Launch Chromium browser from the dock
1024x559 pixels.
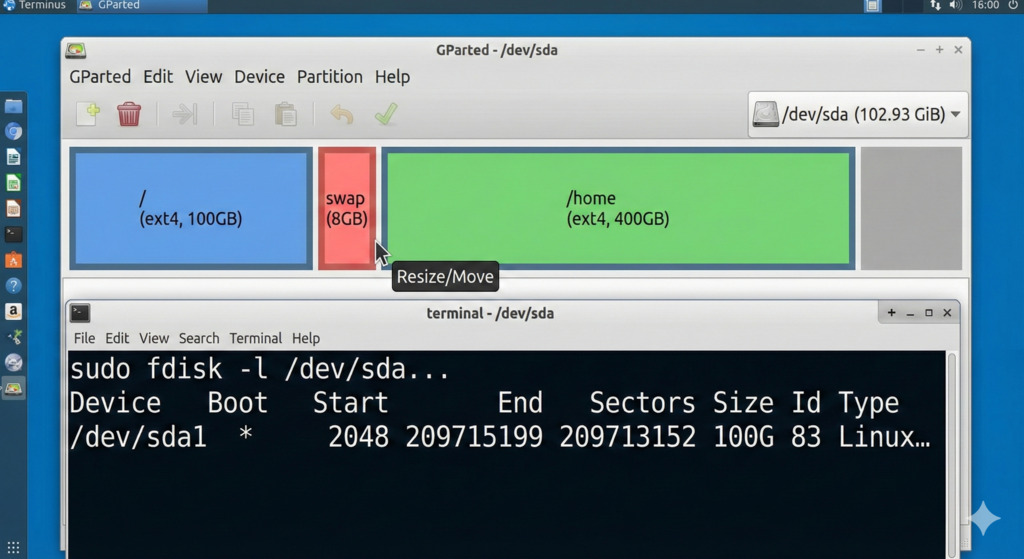tap(13, 131)
